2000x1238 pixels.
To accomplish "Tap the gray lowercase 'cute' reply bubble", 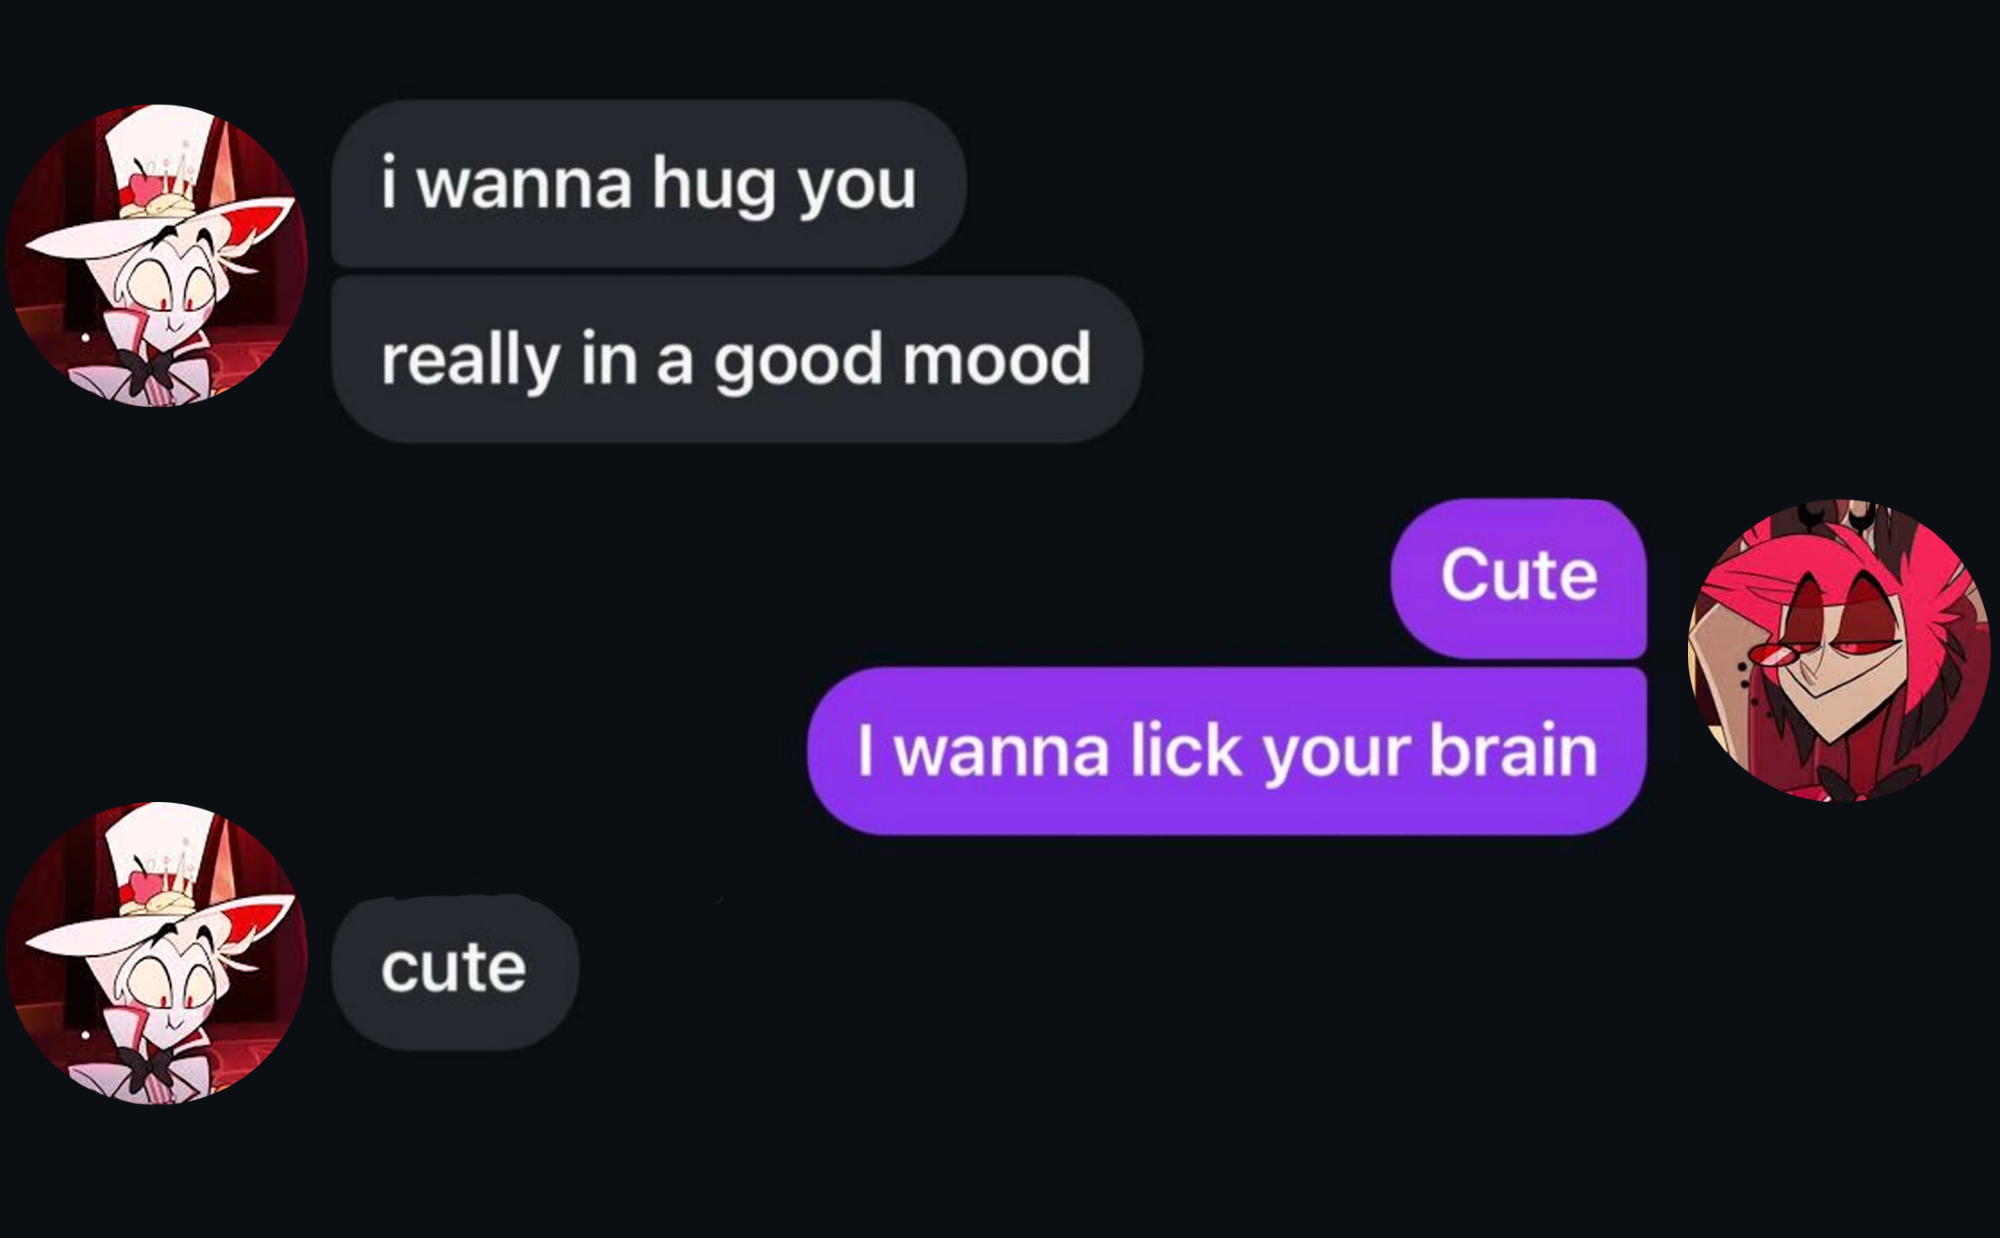I will tap(455, 970).
